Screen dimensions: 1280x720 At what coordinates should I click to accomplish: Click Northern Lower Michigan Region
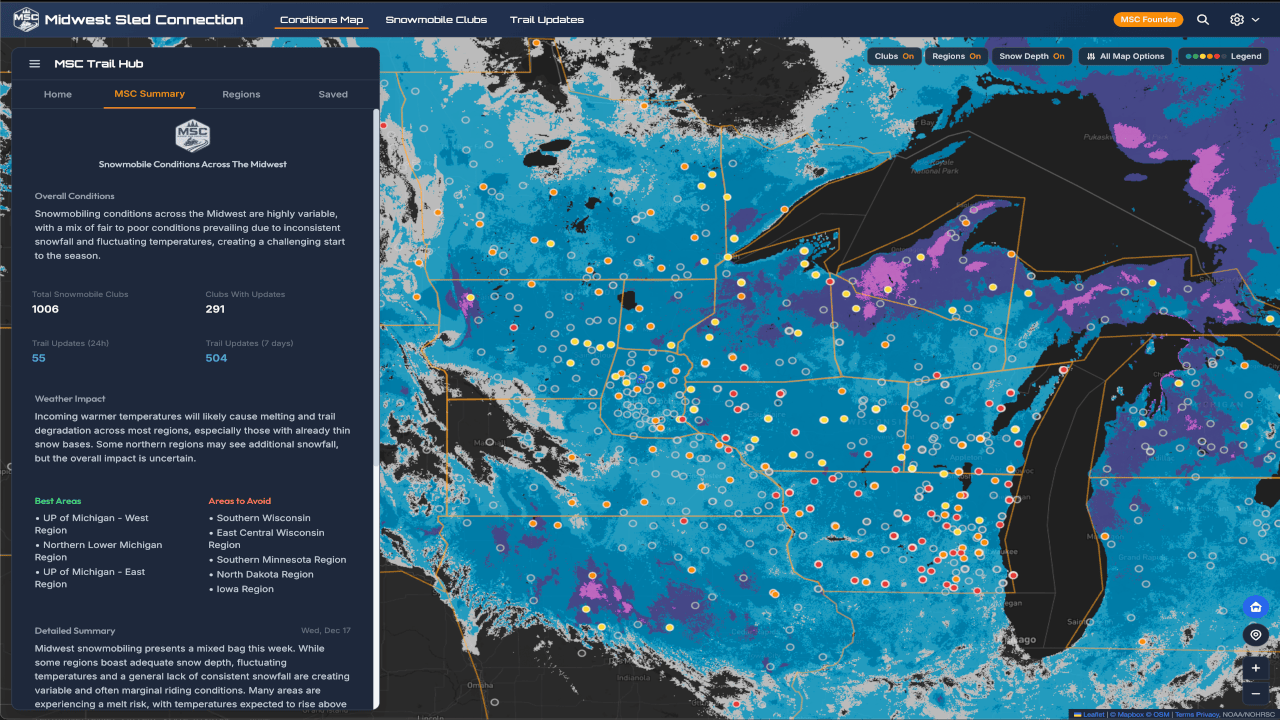[98, 551]
